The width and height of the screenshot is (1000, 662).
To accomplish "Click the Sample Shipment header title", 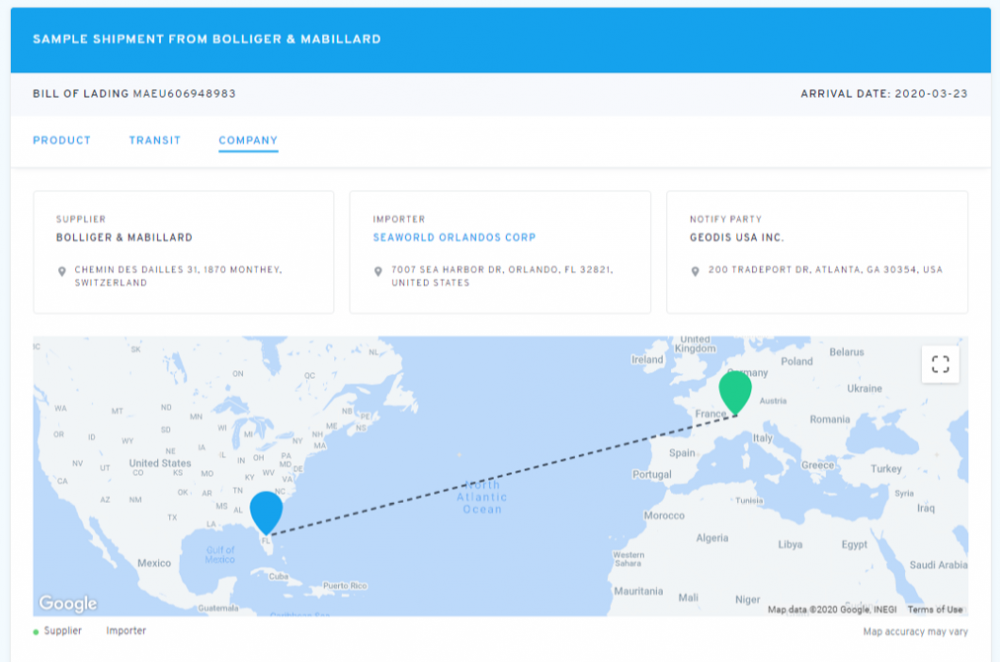I will pos(206,39).
